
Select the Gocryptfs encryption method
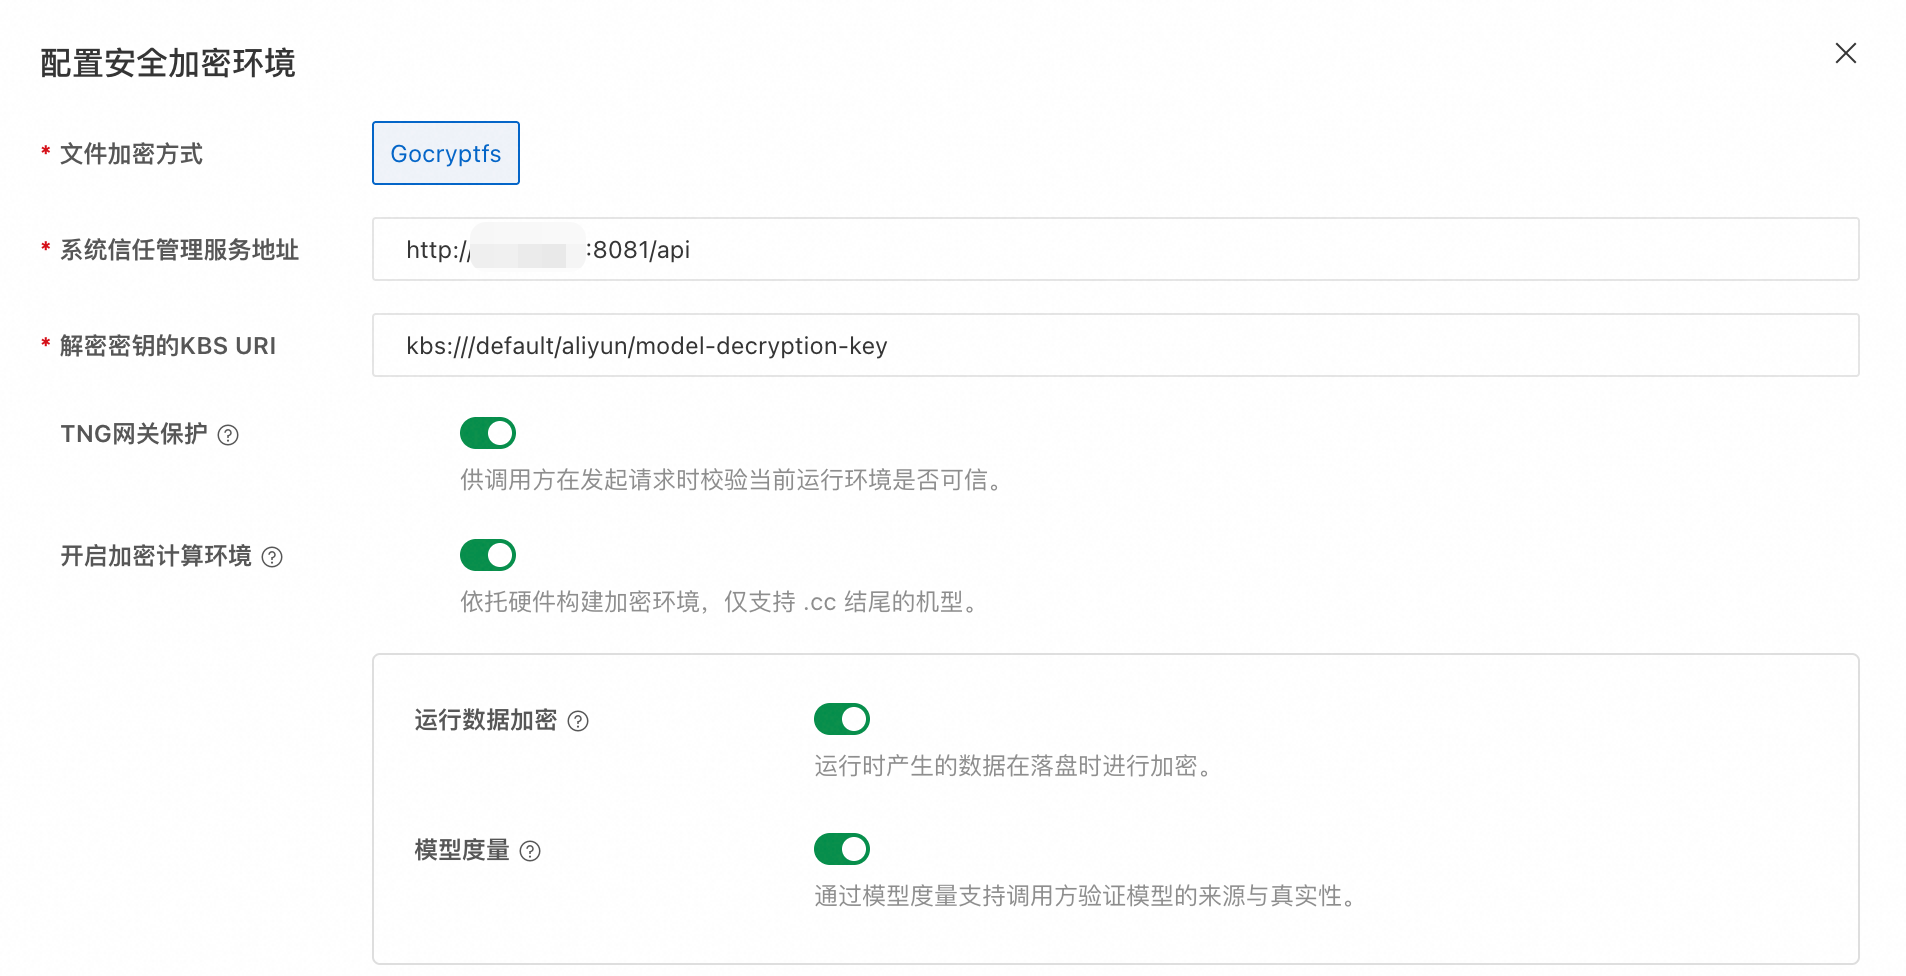tap(446, 153)
